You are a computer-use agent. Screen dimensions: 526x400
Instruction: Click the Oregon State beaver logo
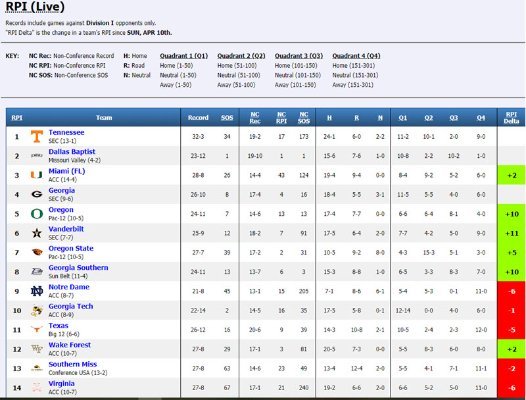[37, 252]
